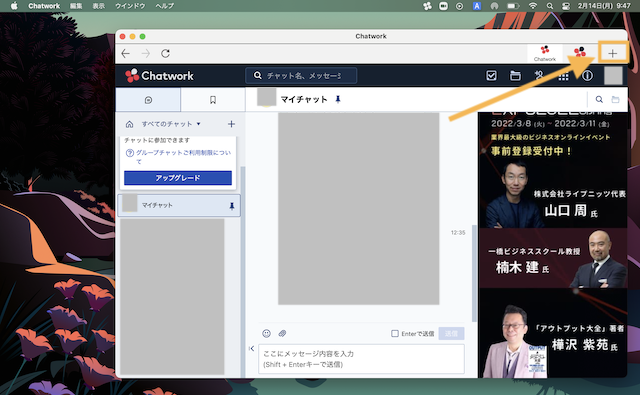Open the task management checkbox icon
The width and height of the screenshot is (640, 395).
491,75
